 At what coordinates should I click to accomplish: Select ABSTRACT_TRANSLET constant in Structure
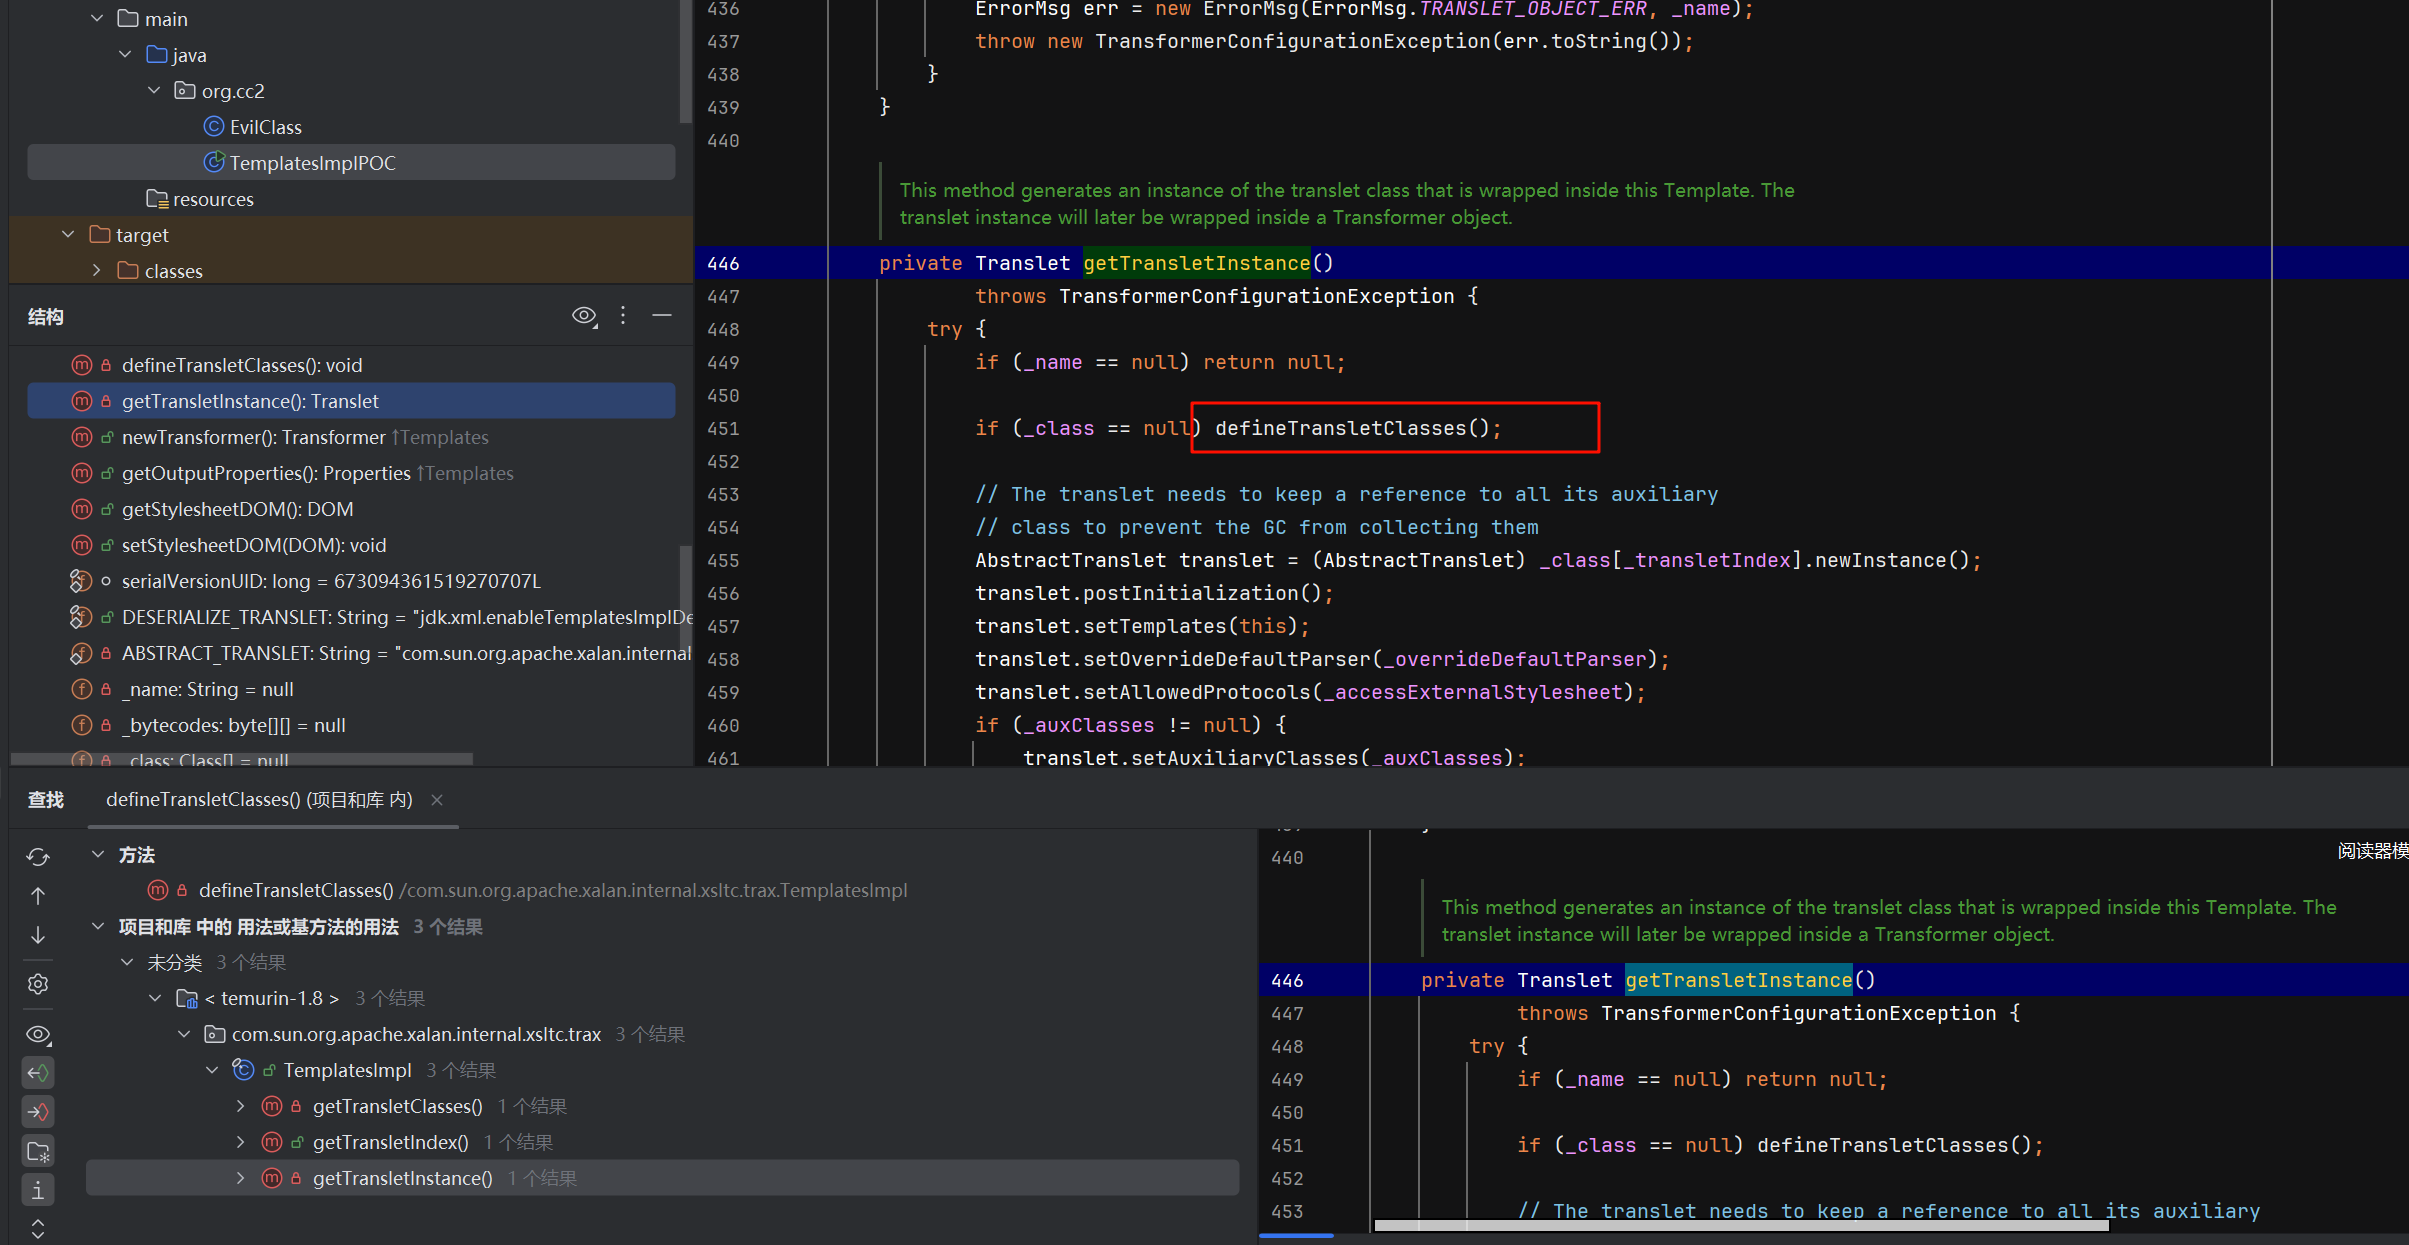tap(407, 653)
